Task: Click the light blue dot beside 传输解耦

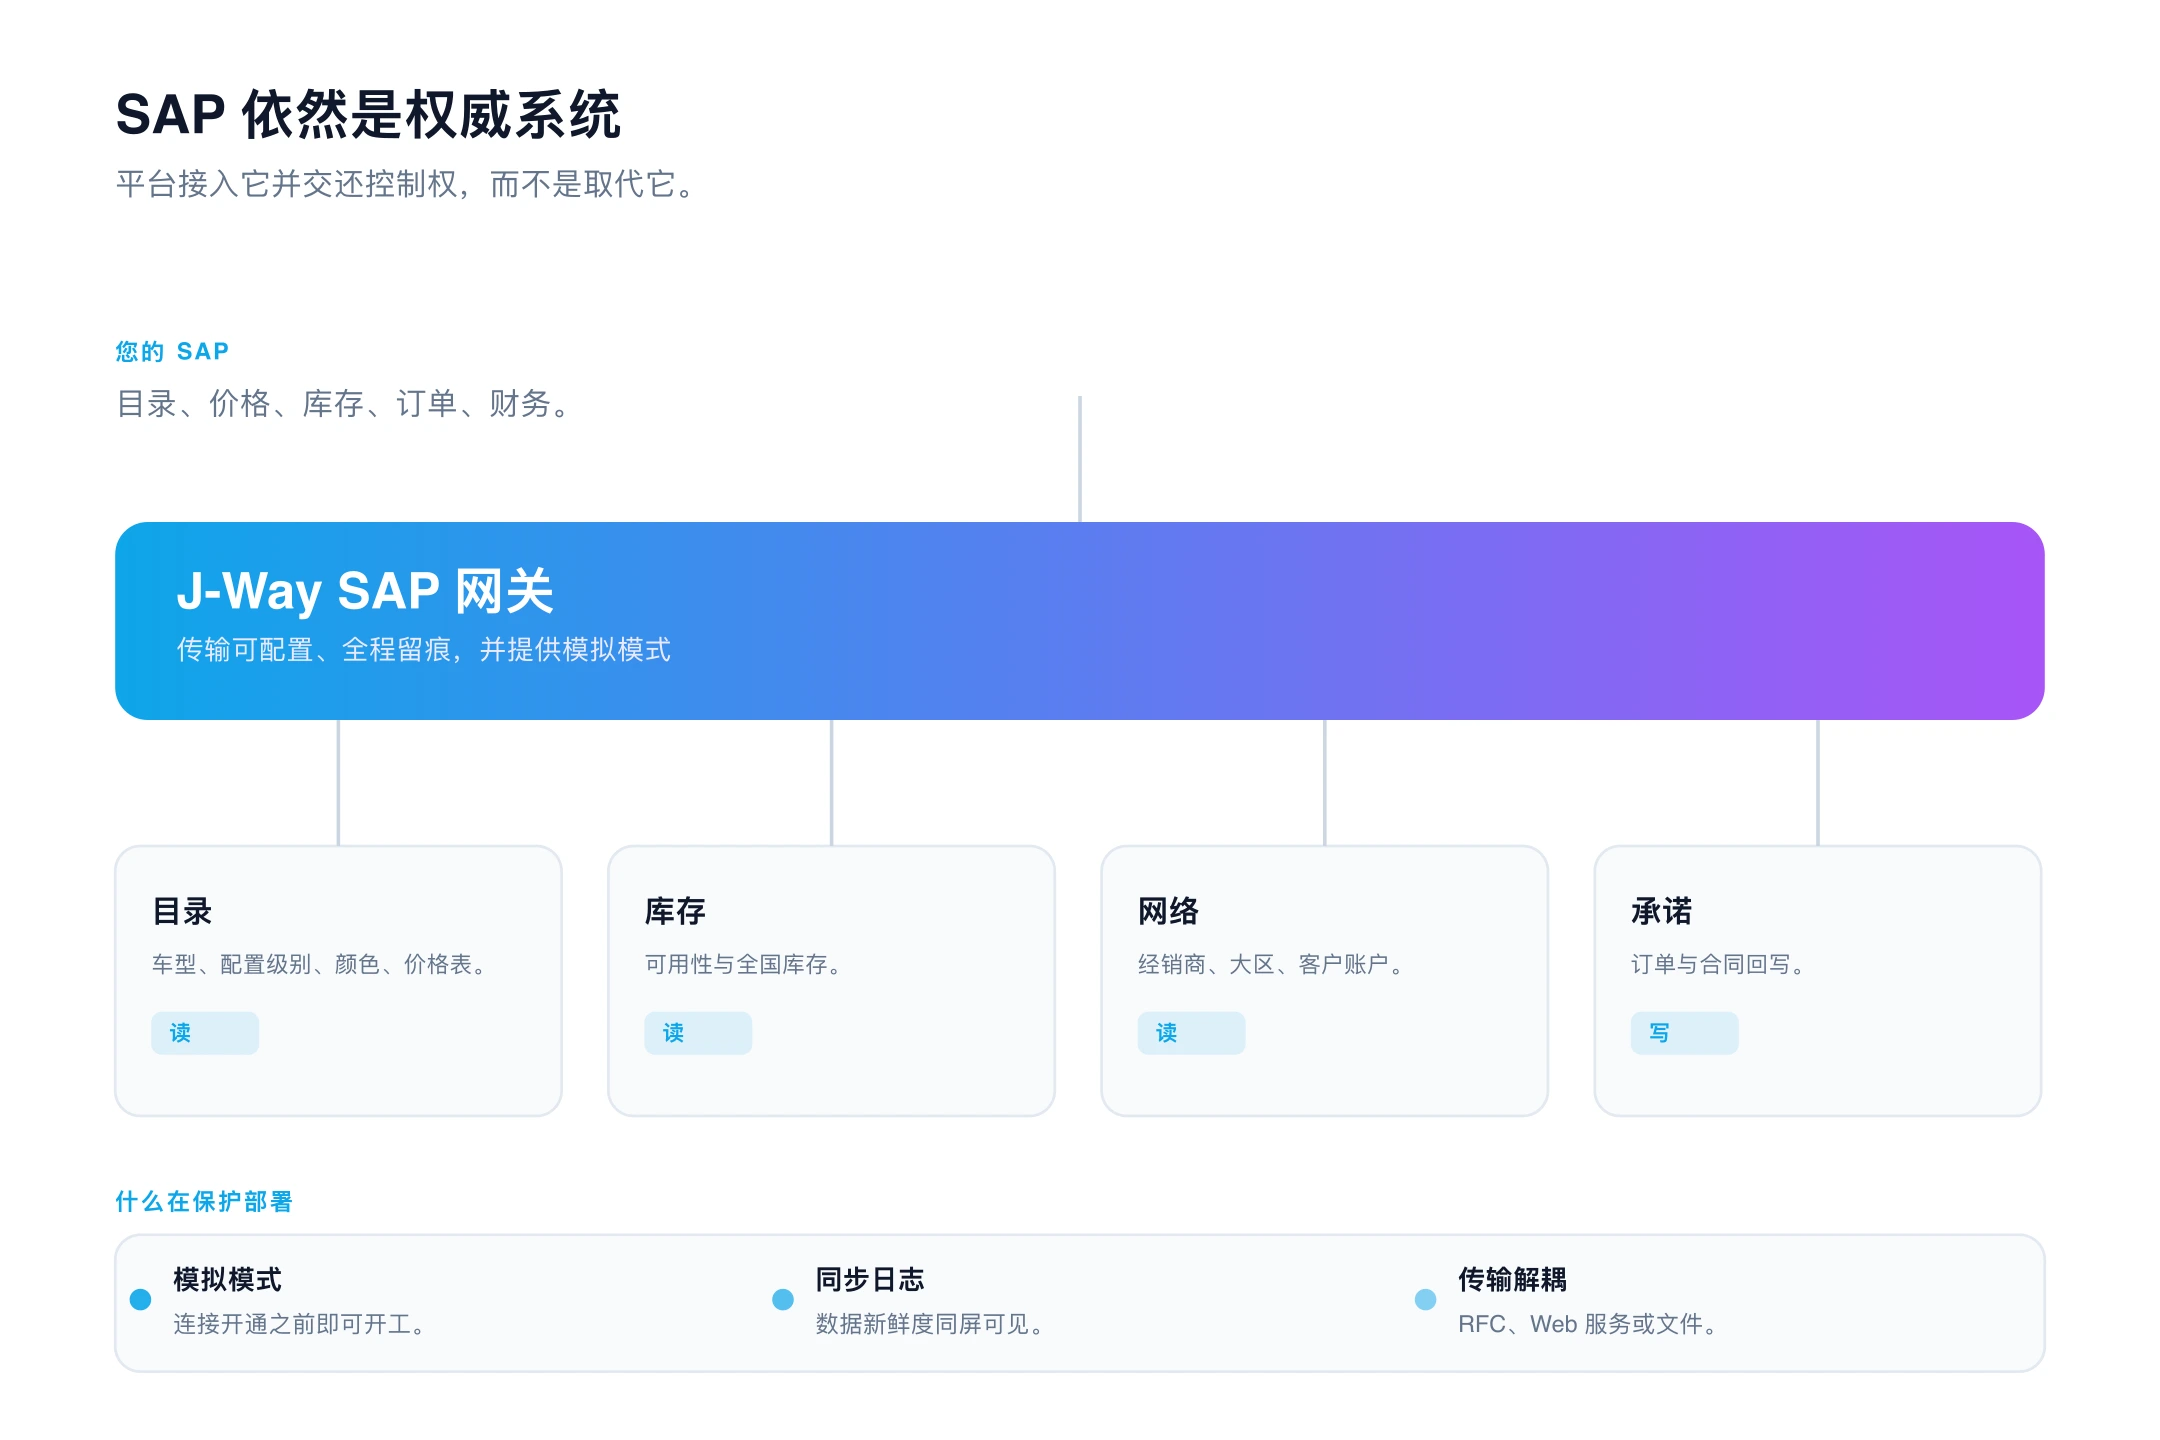Action: [1426, 1299]
